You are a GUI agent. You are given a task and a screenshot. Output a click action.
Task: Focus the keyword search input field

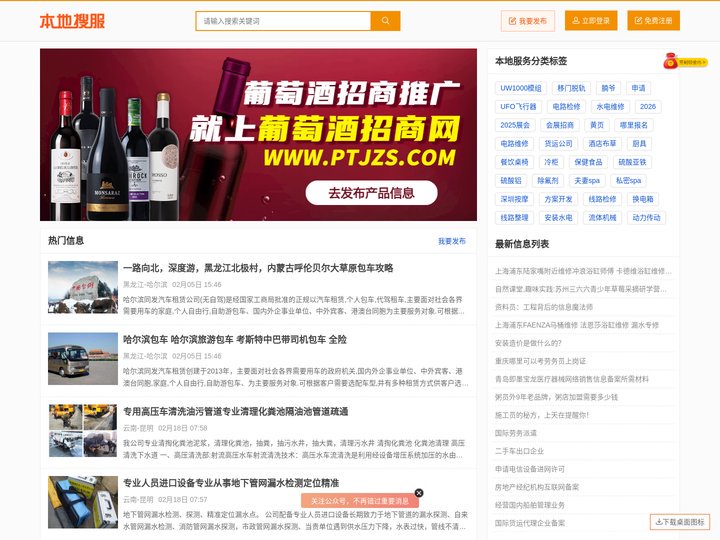click(283, 21)
